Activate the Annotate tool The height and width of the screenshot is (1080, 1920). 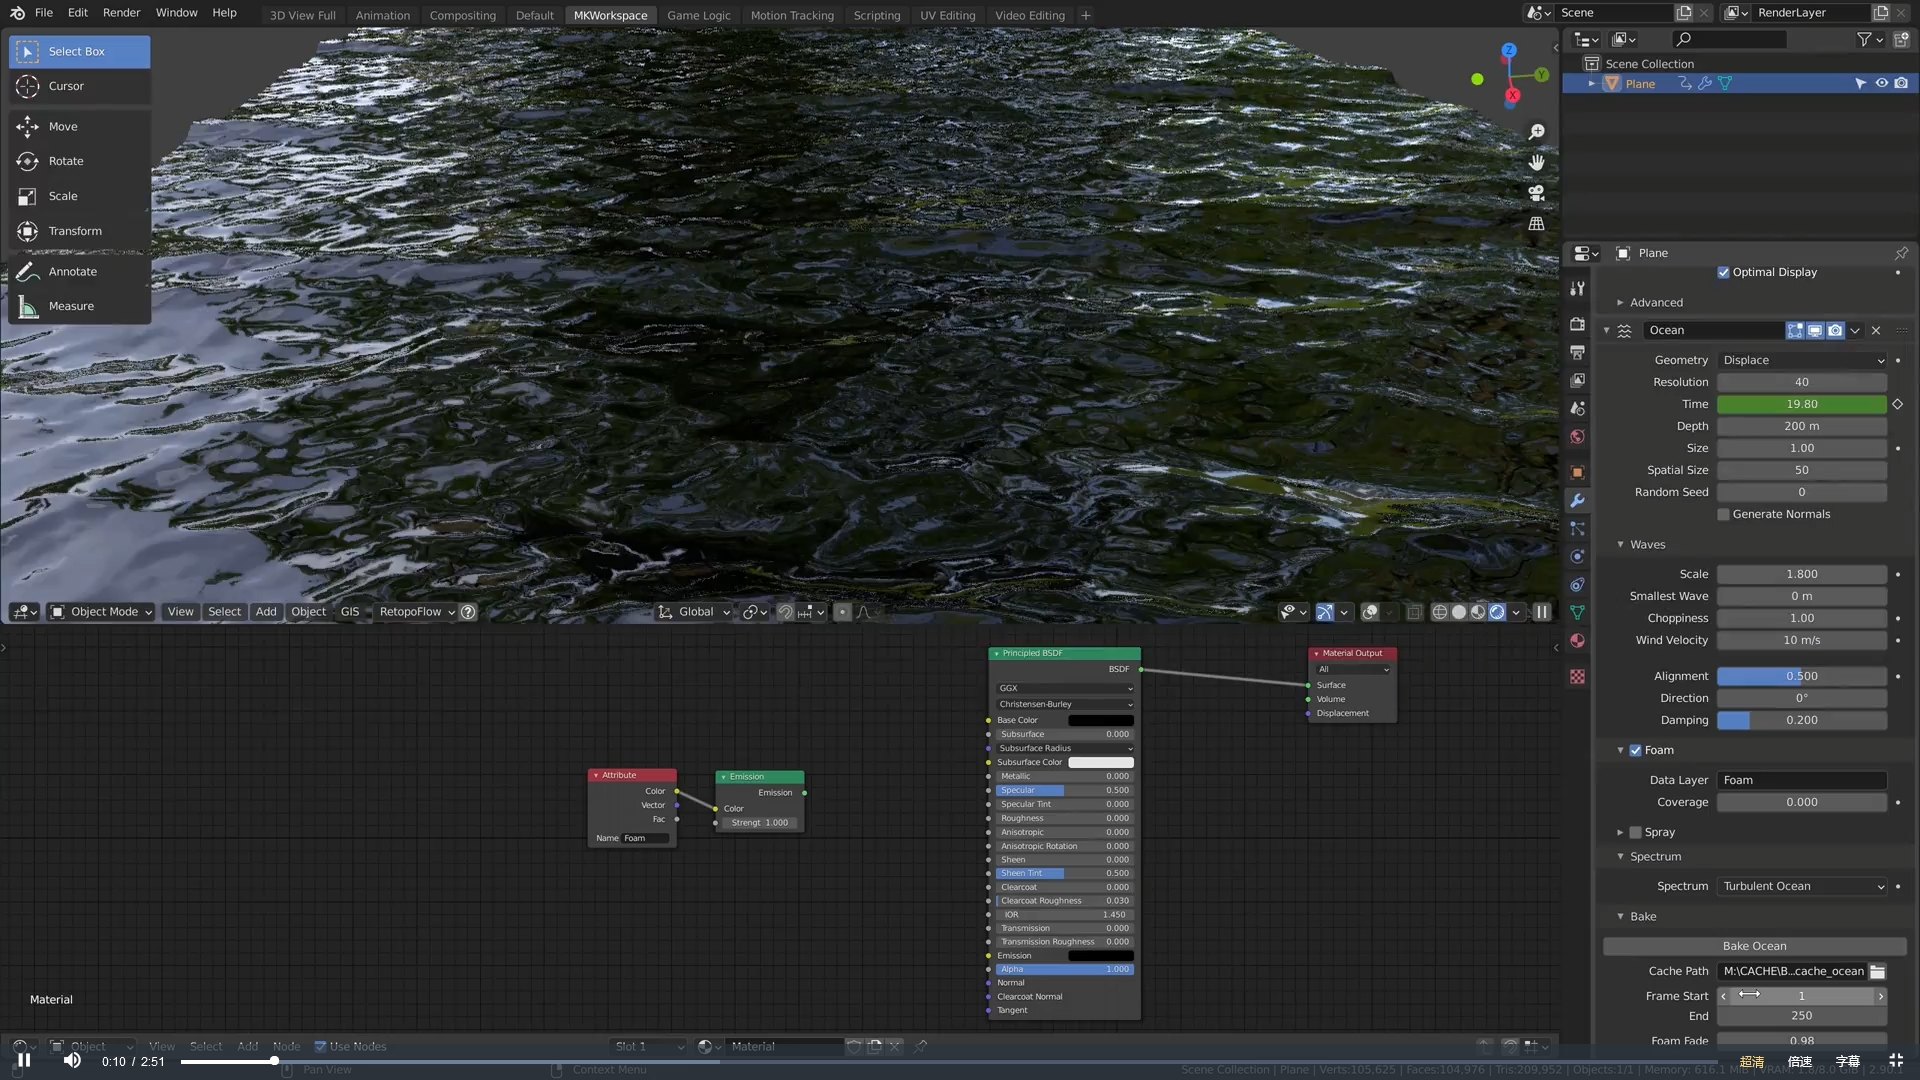click(80, 272)
